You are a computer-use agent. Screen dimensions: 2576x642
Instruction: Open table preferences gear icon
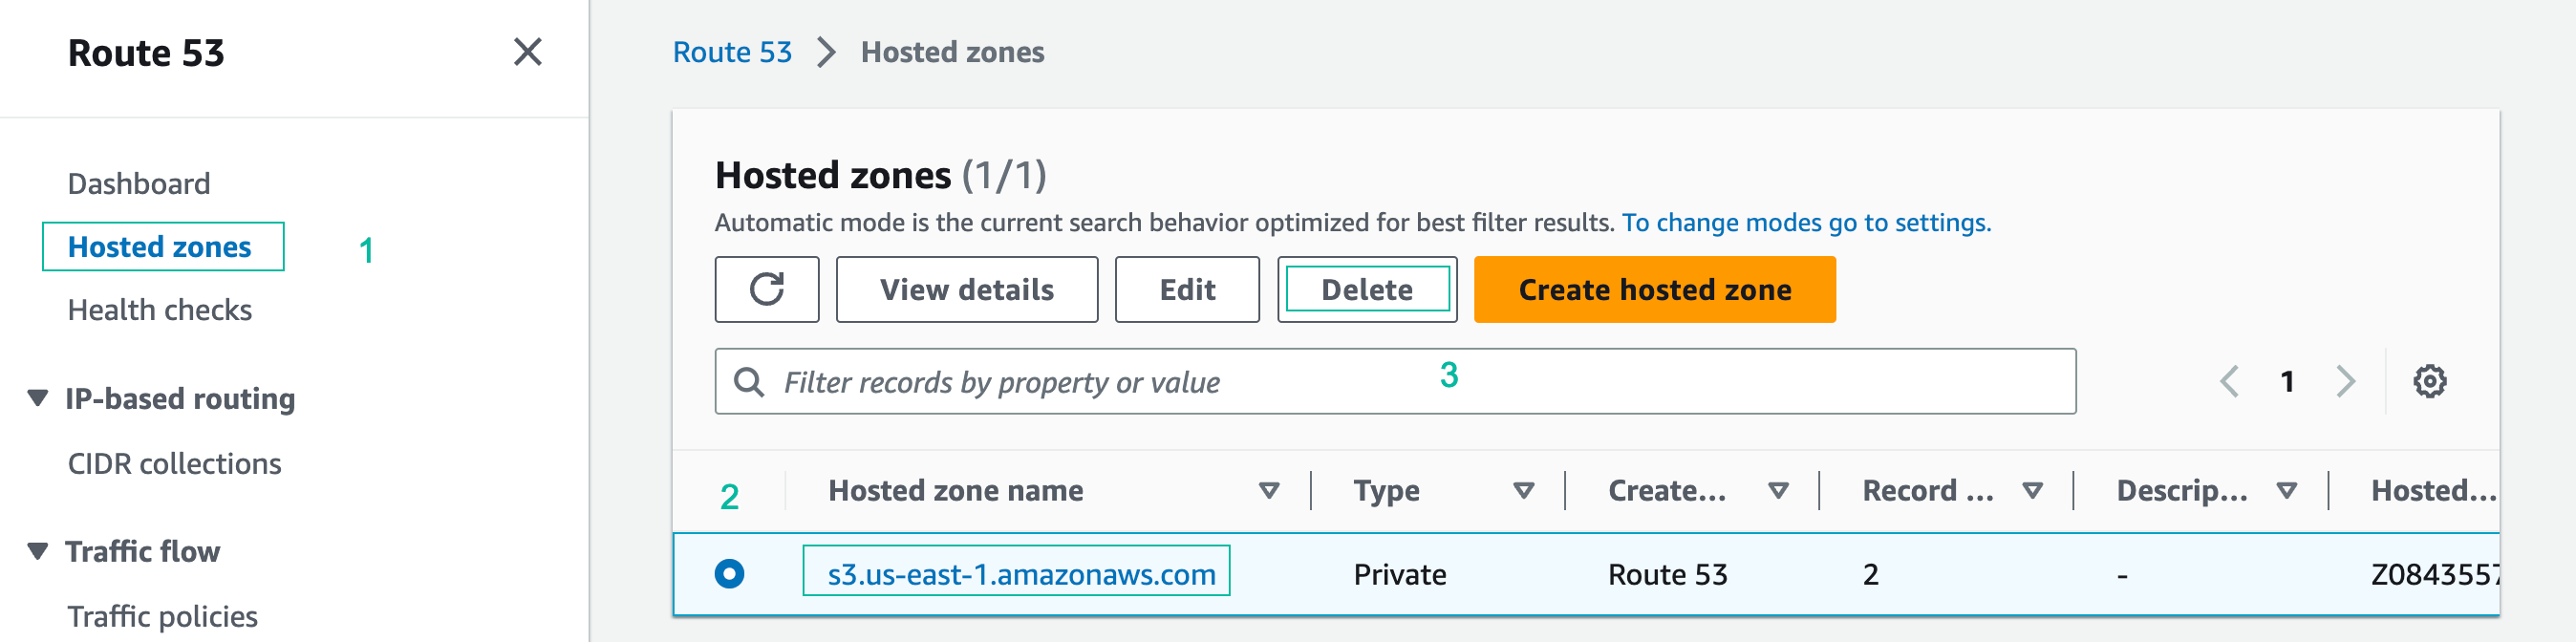(2429, 381)
